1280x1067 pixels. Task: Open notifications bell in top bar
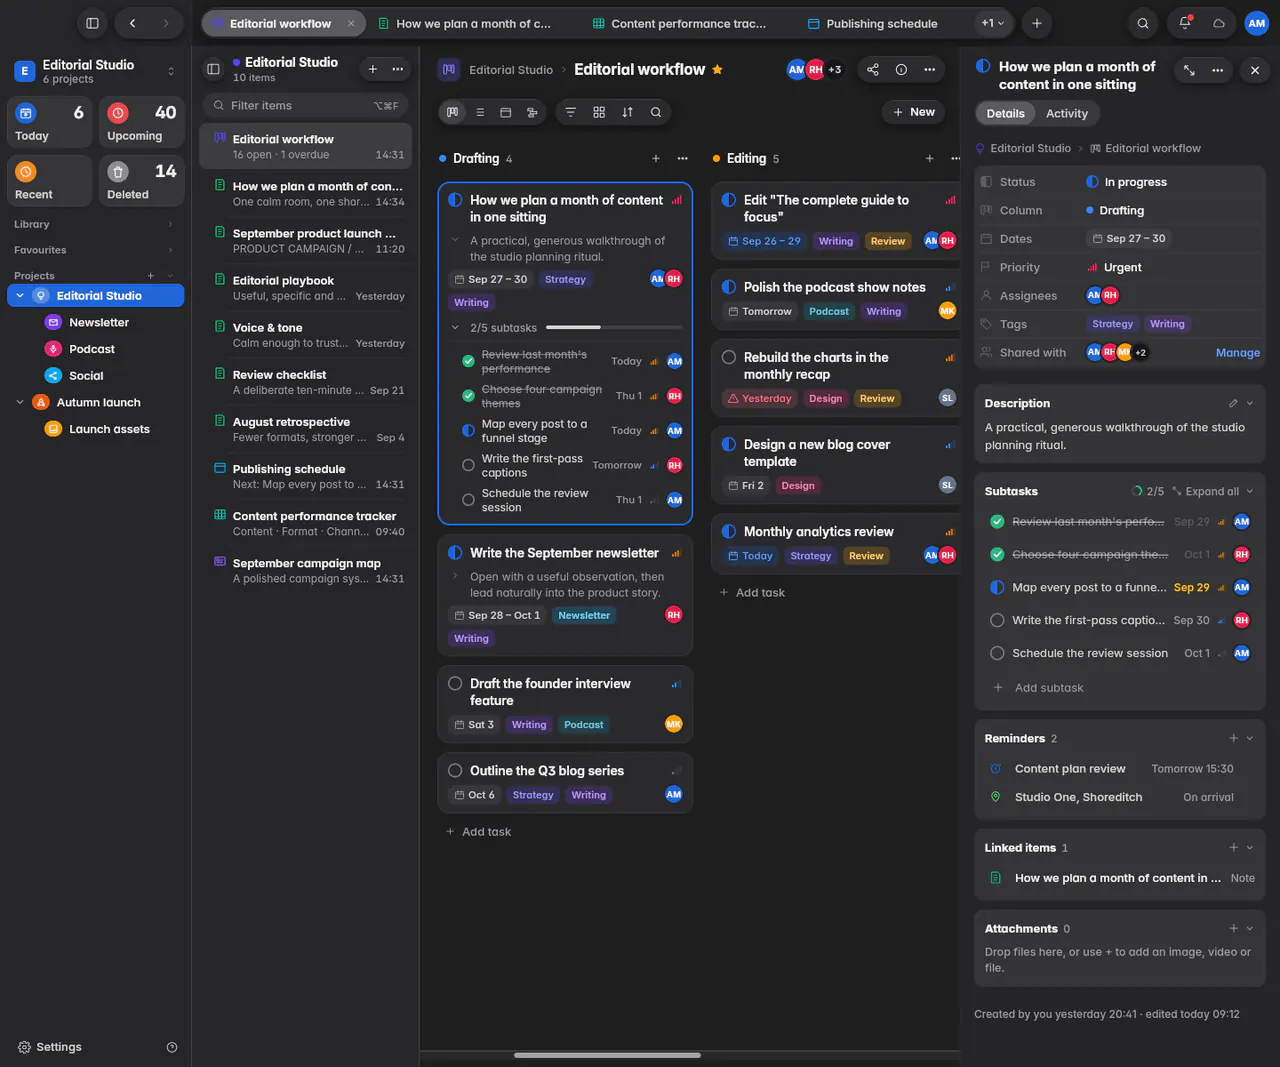click(x=1185, y=23)
